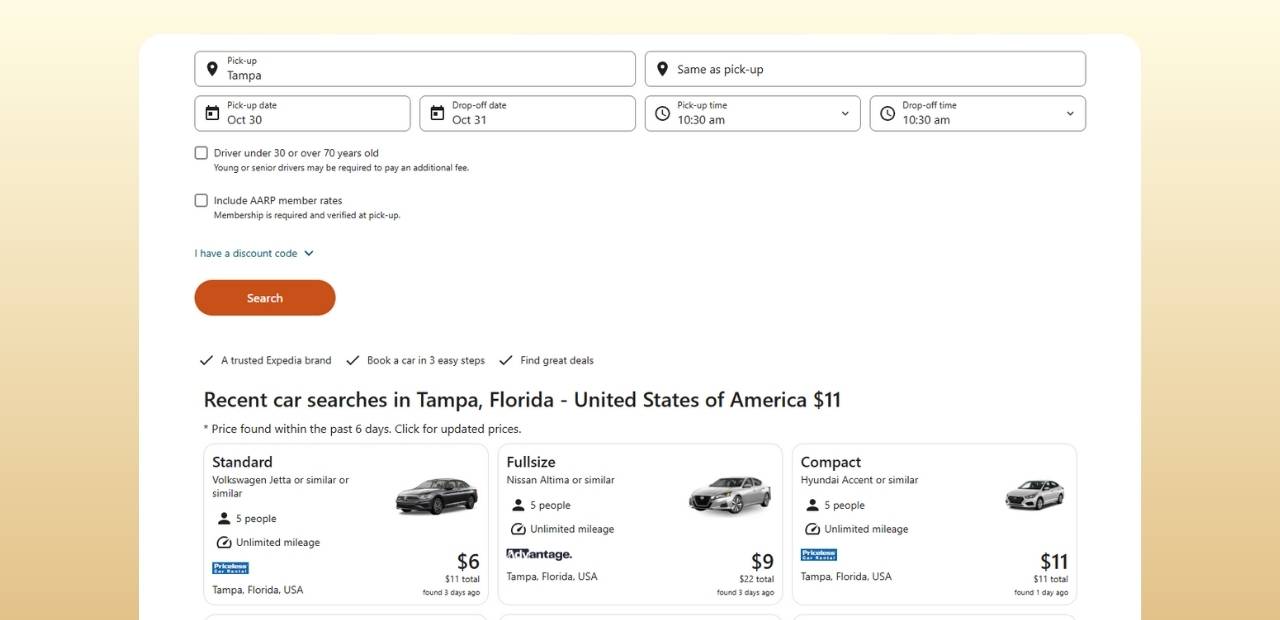Click the orange Search button
1280x620 pixels.
point(265,298)
